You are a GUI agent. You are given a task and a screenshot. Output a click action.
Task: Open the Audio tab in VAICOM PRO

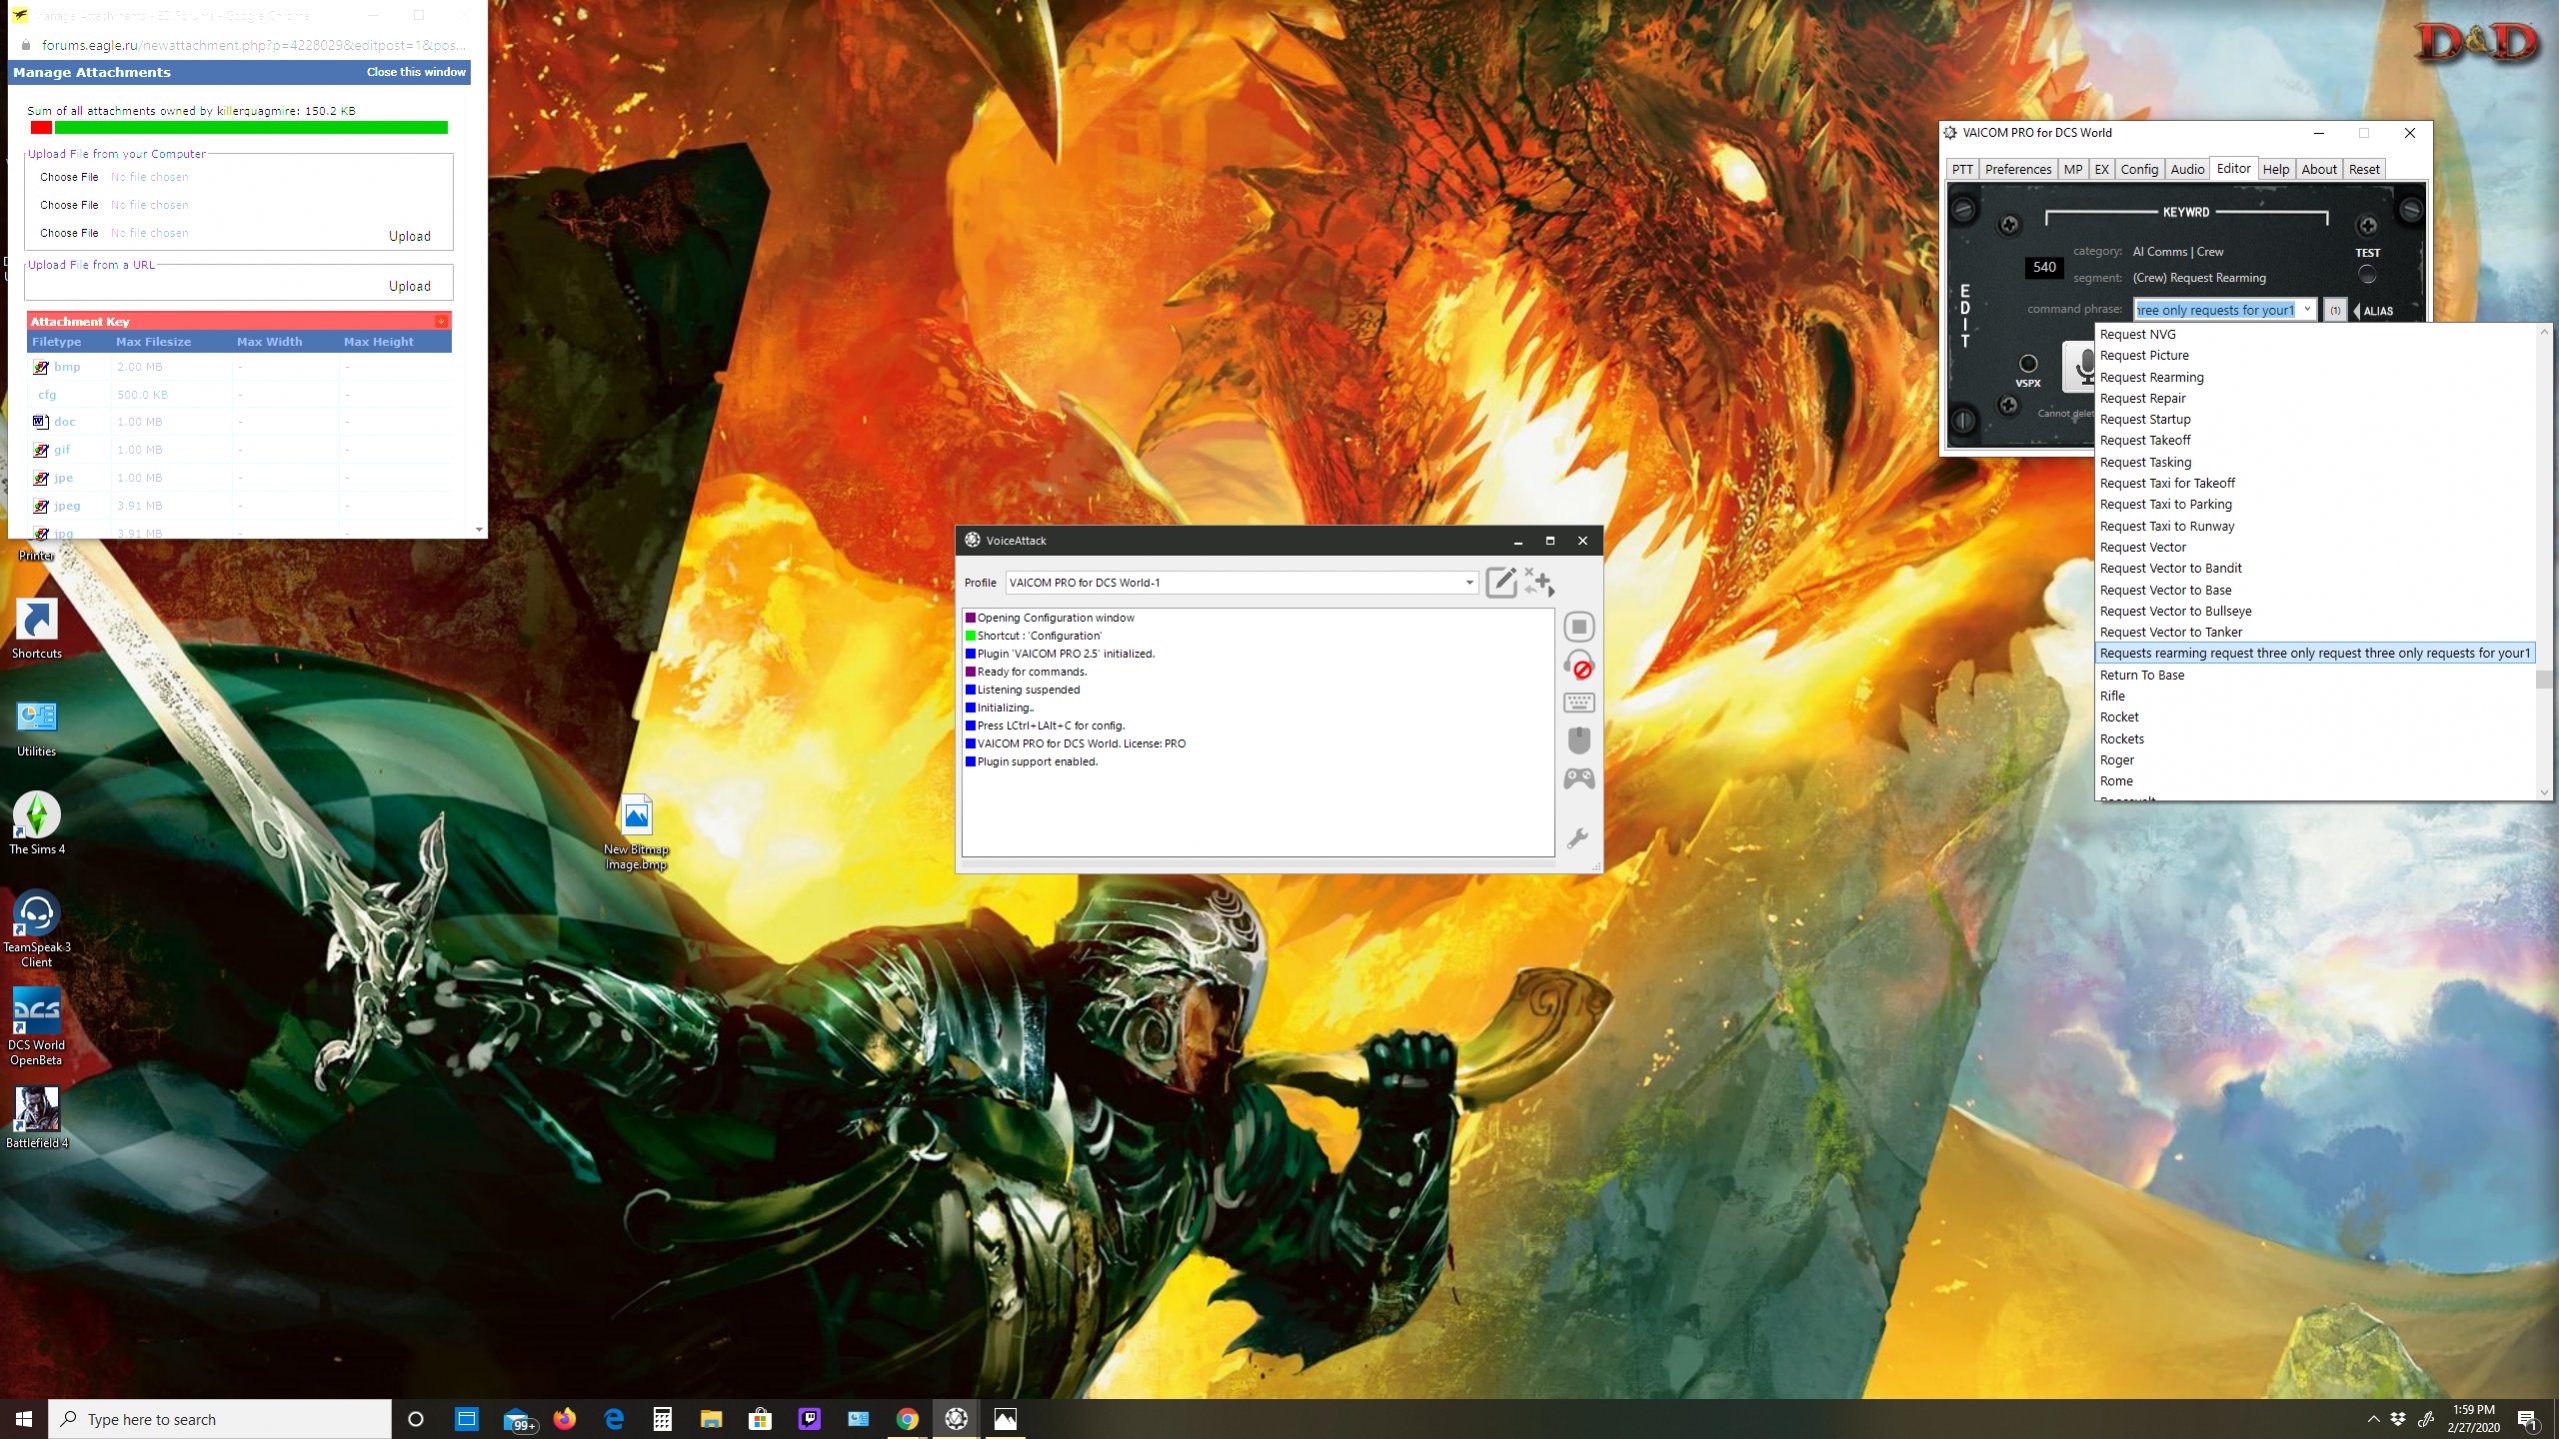click(2186, 169)
